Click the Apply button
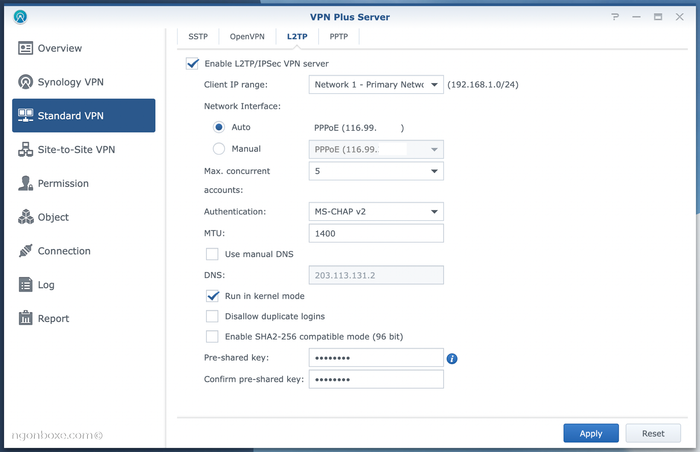Viewport: 700px width, 452px height. pos(591,433)
